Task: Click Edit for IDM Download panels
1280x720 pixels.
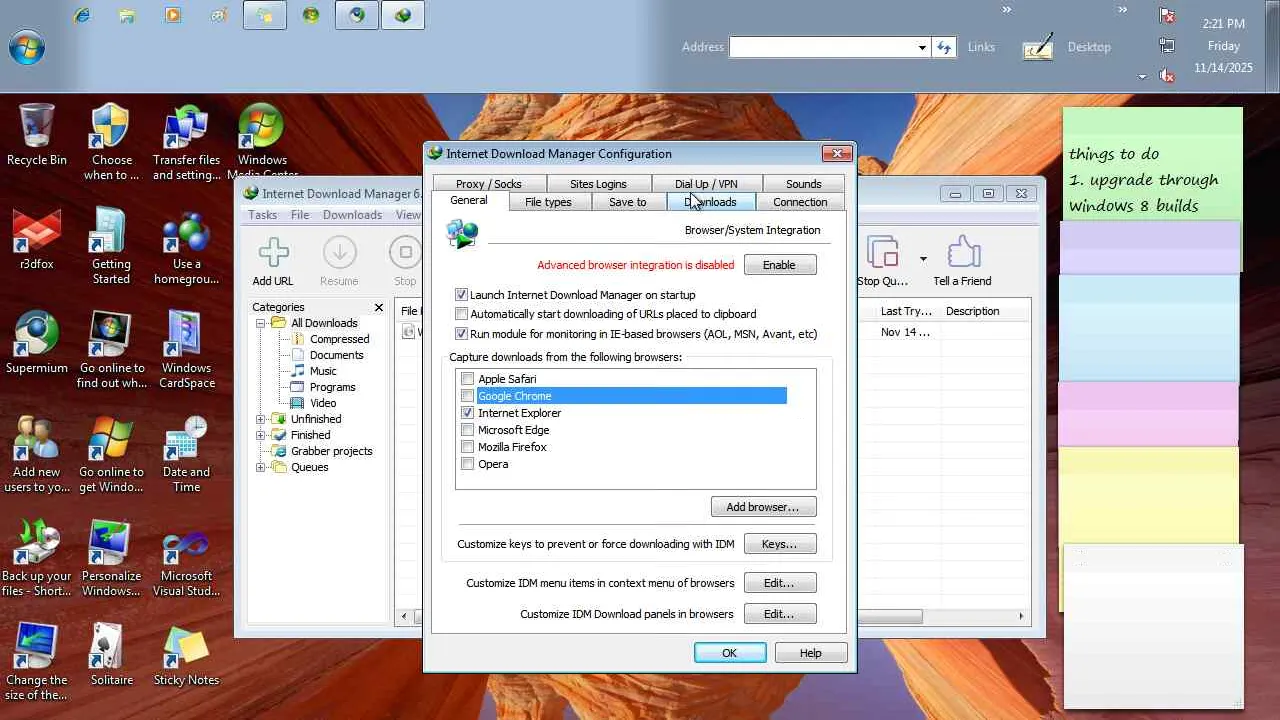Action: pos(779,614)
